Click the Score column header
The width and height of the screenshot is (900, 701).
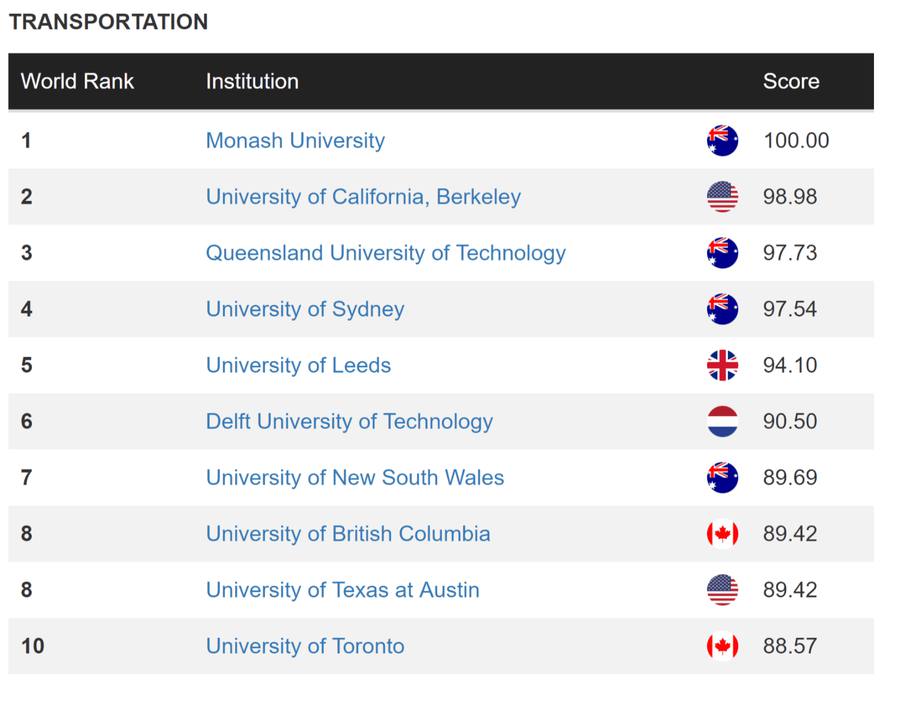point(790,81)
